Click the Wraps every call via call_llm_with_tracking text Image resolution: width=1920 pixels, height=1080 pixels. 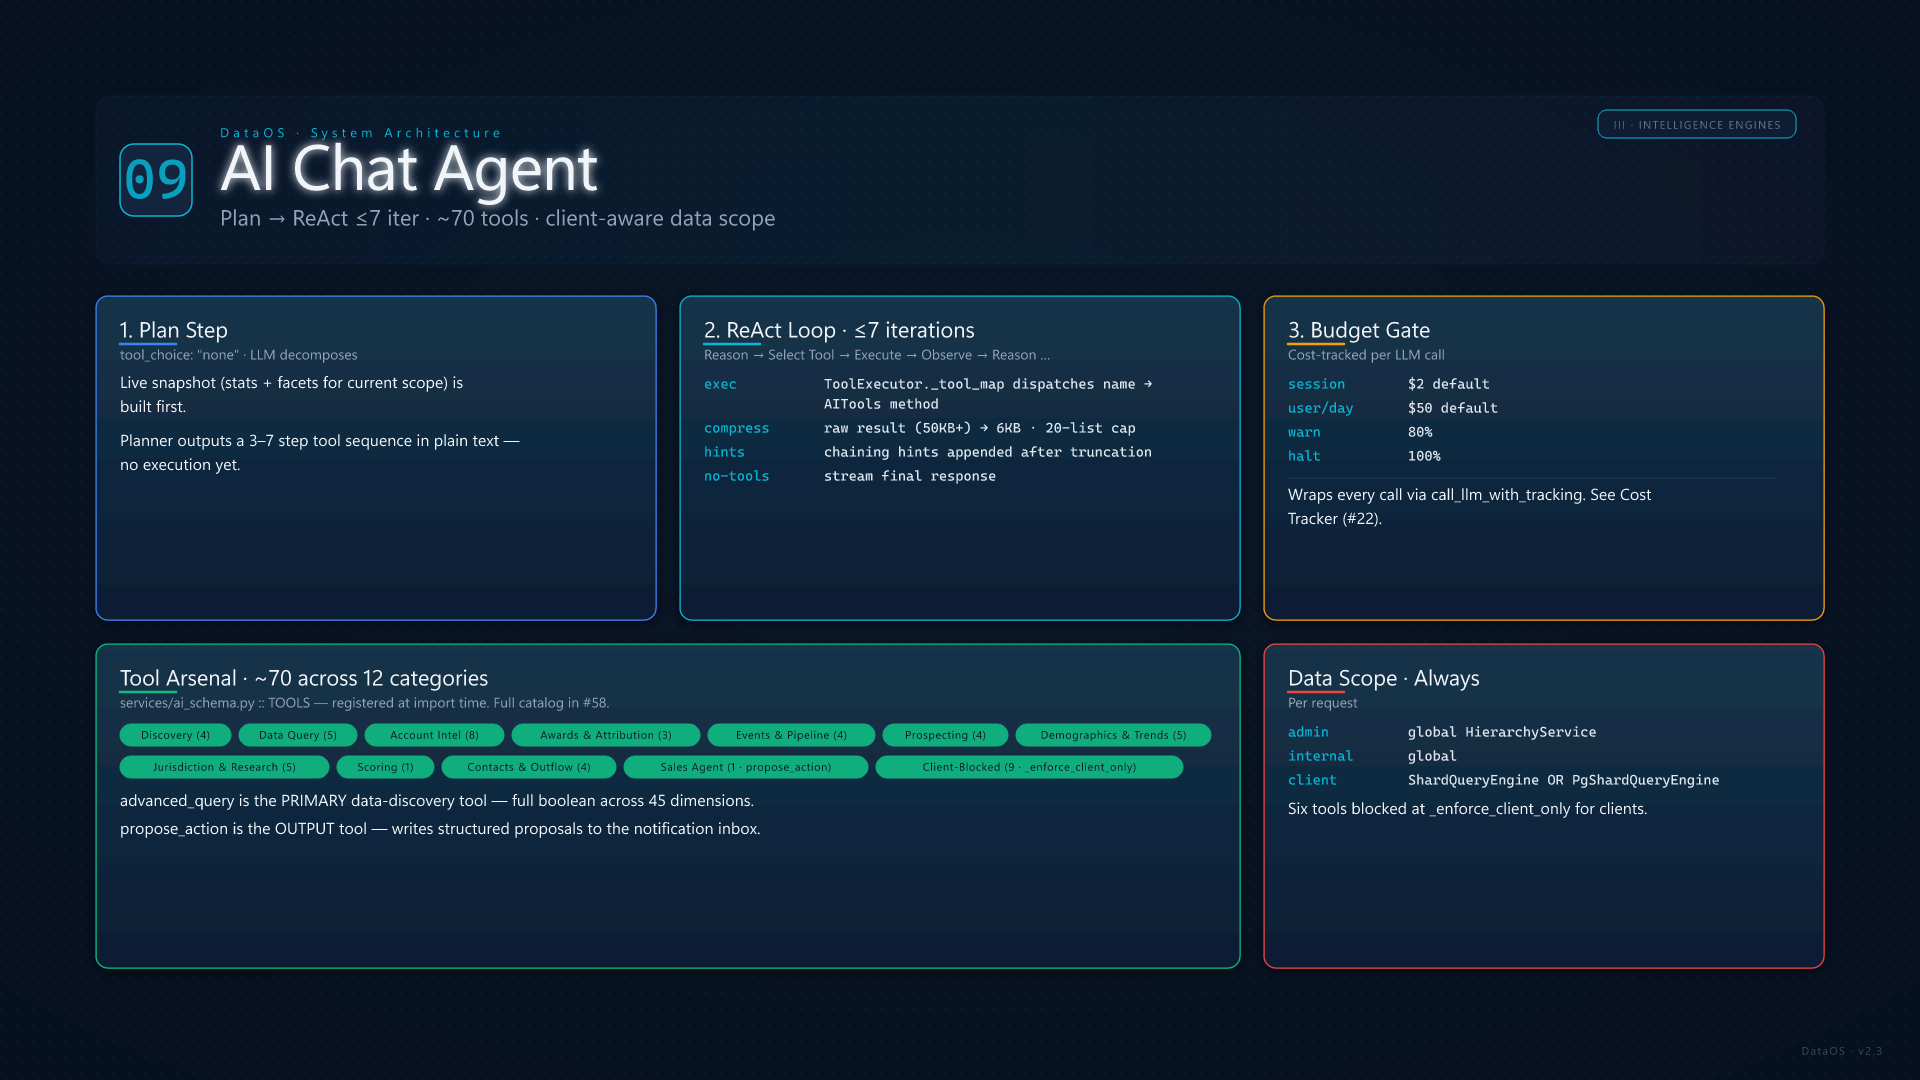[x=1470, y=507]
